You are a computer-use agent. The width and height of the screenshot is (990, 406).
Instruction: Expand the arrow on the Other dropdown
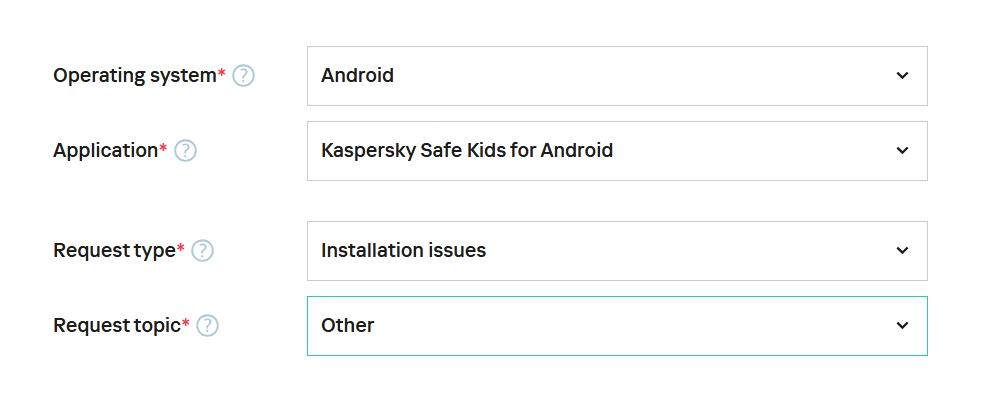(x=902, y=326)
